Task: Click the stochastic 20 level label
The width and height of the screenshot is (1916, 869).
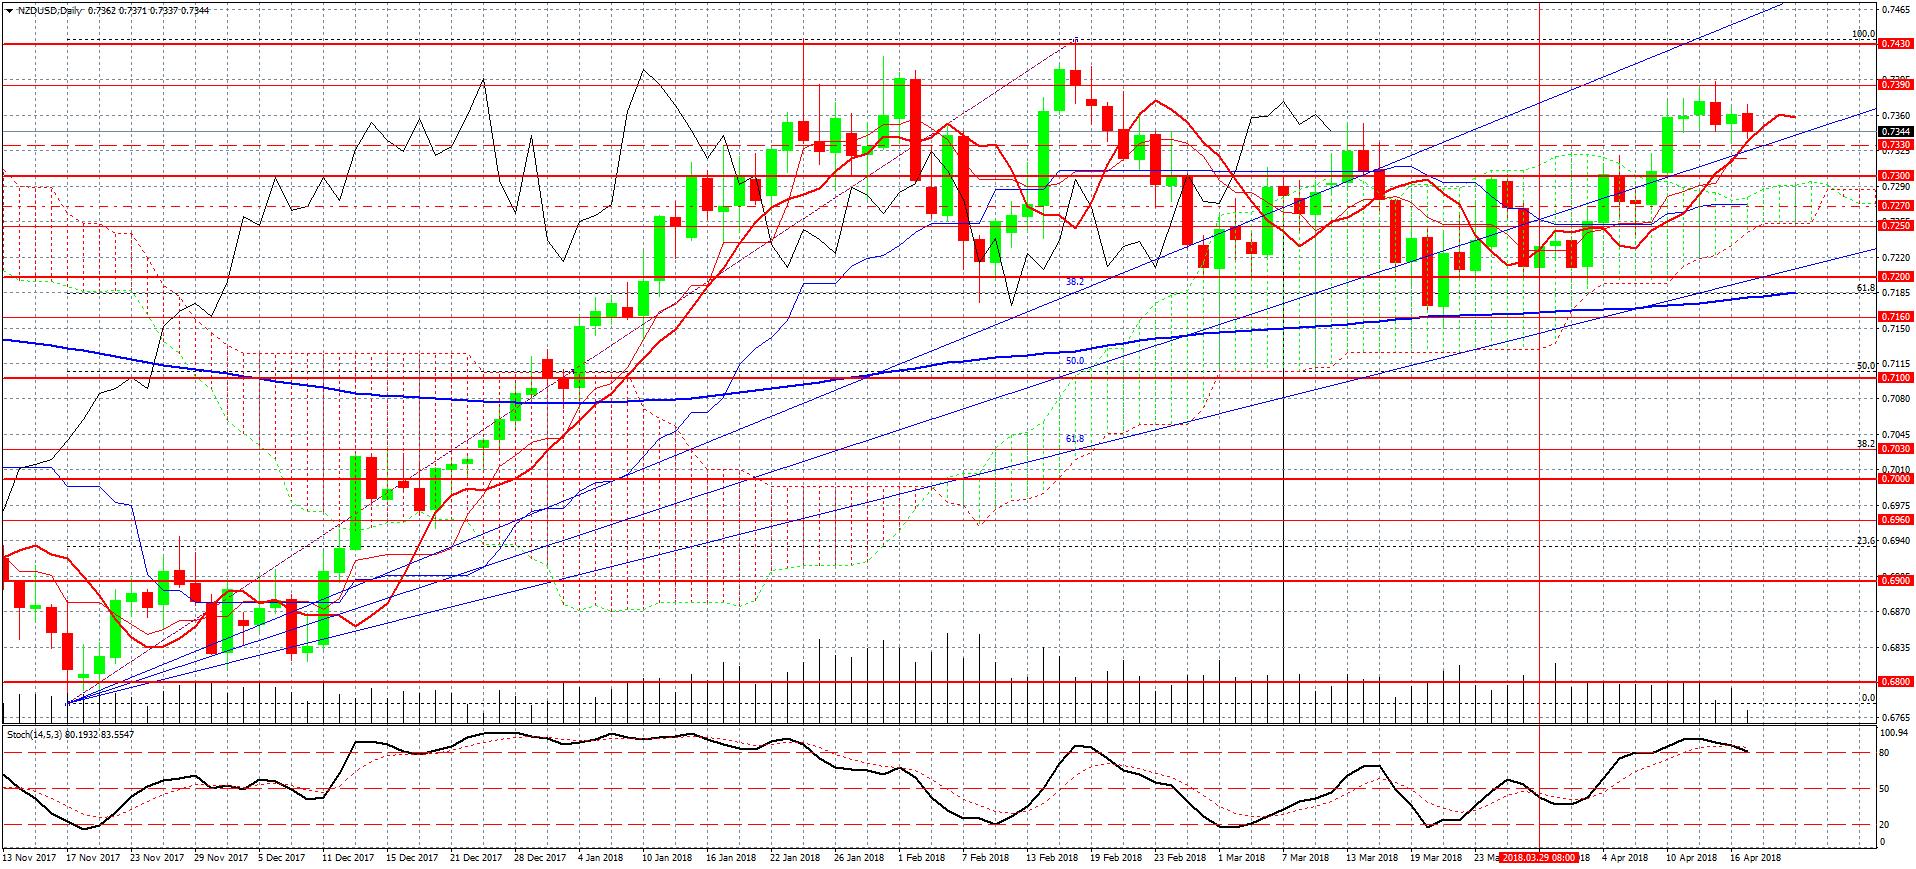Action: tap(1885, 824)
